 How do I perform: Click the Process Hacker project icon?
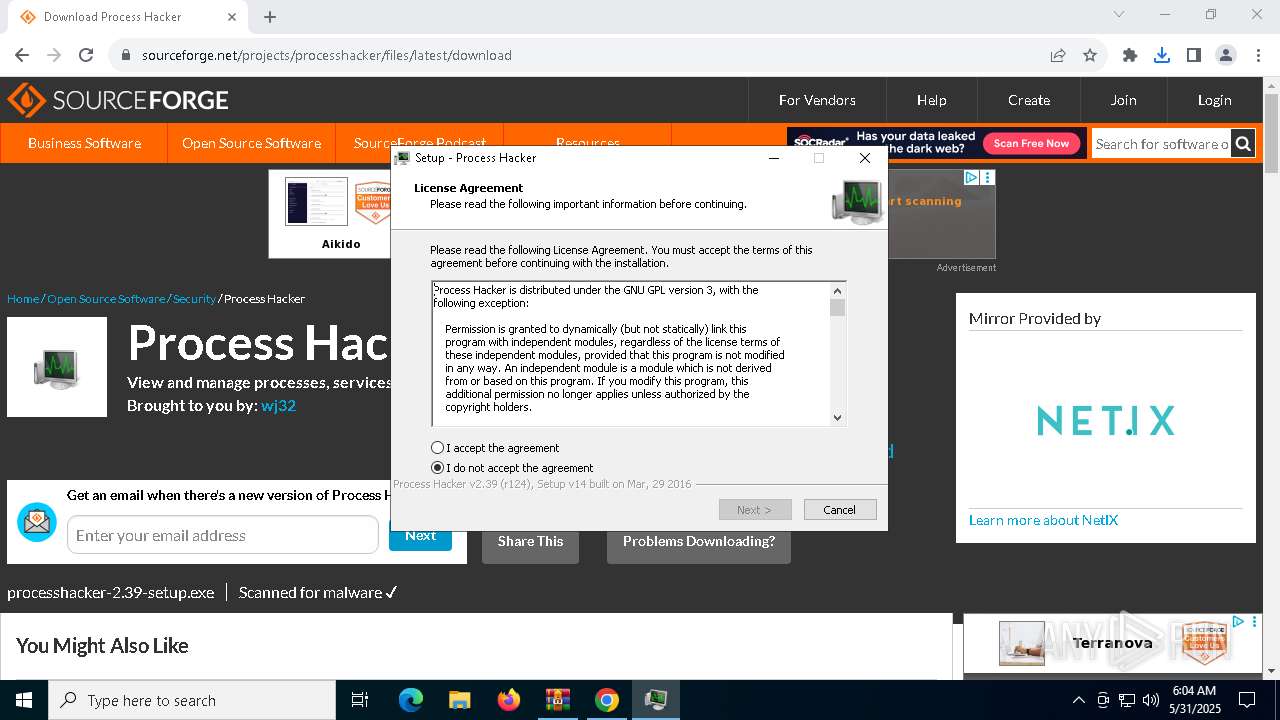click(57, 367)
